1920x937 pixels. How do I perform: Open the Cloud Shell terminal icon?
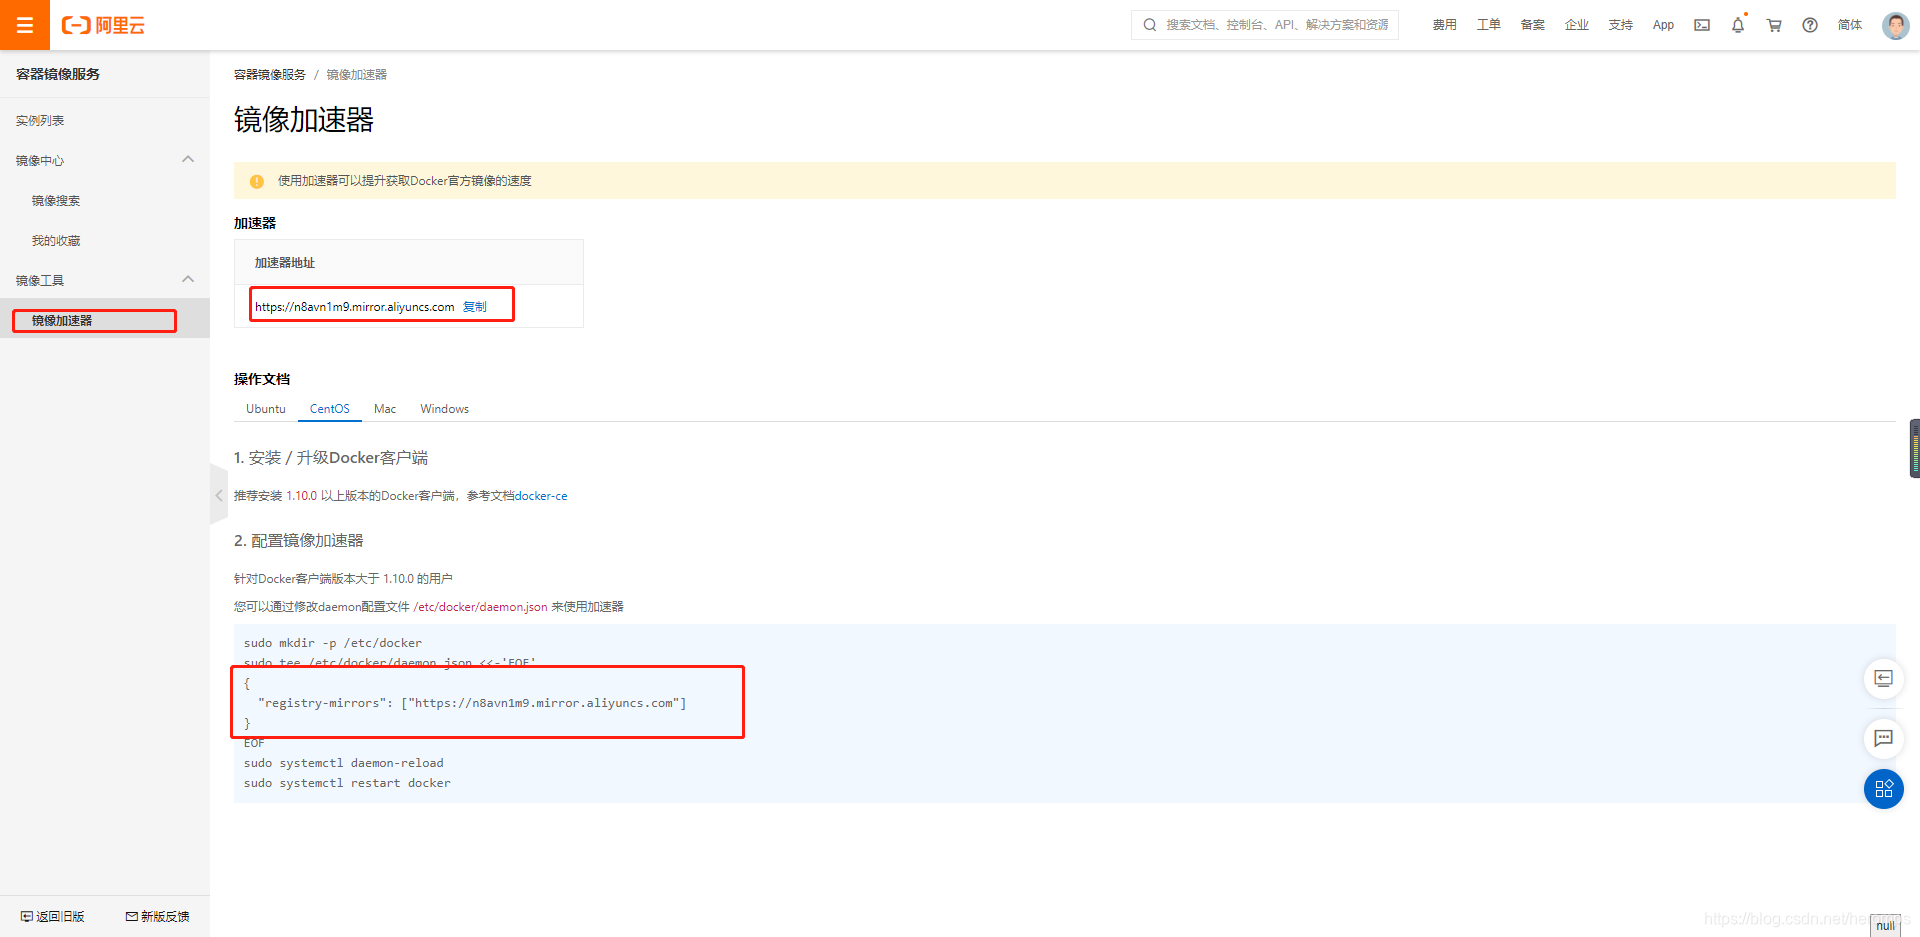coord(1702,25)
